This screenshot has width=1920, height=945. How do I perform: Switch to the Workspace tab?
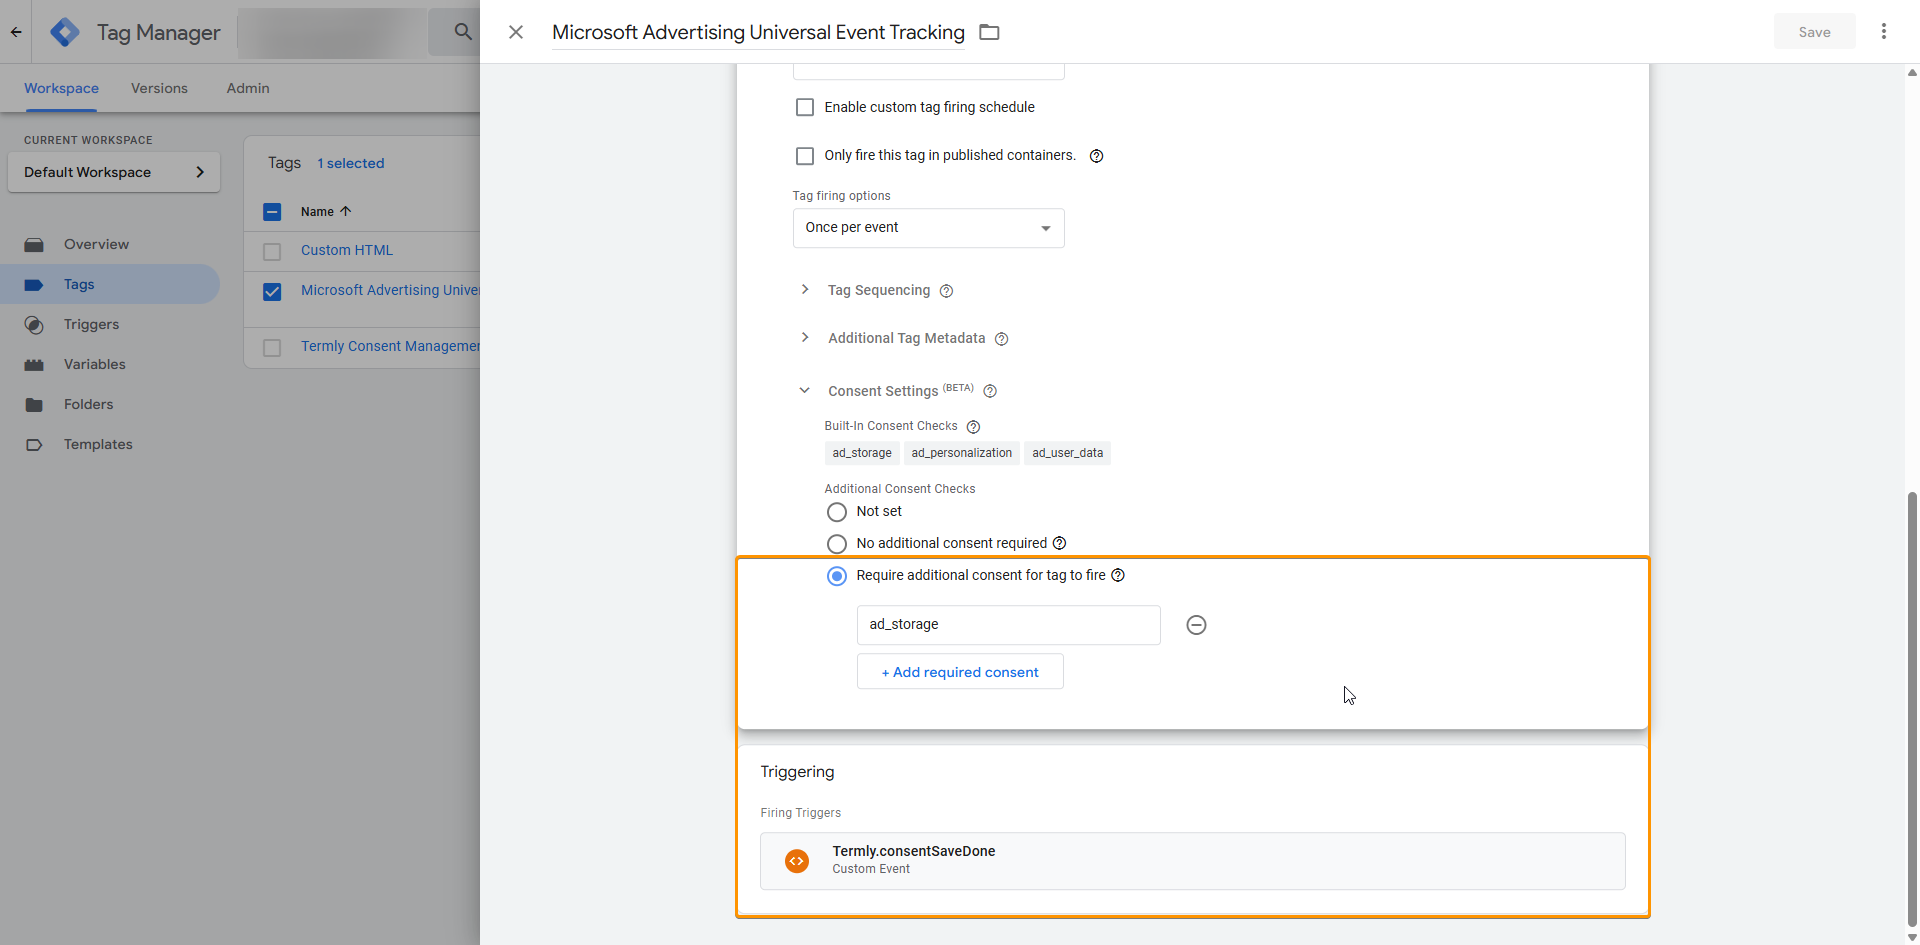(x=61, y=88)
